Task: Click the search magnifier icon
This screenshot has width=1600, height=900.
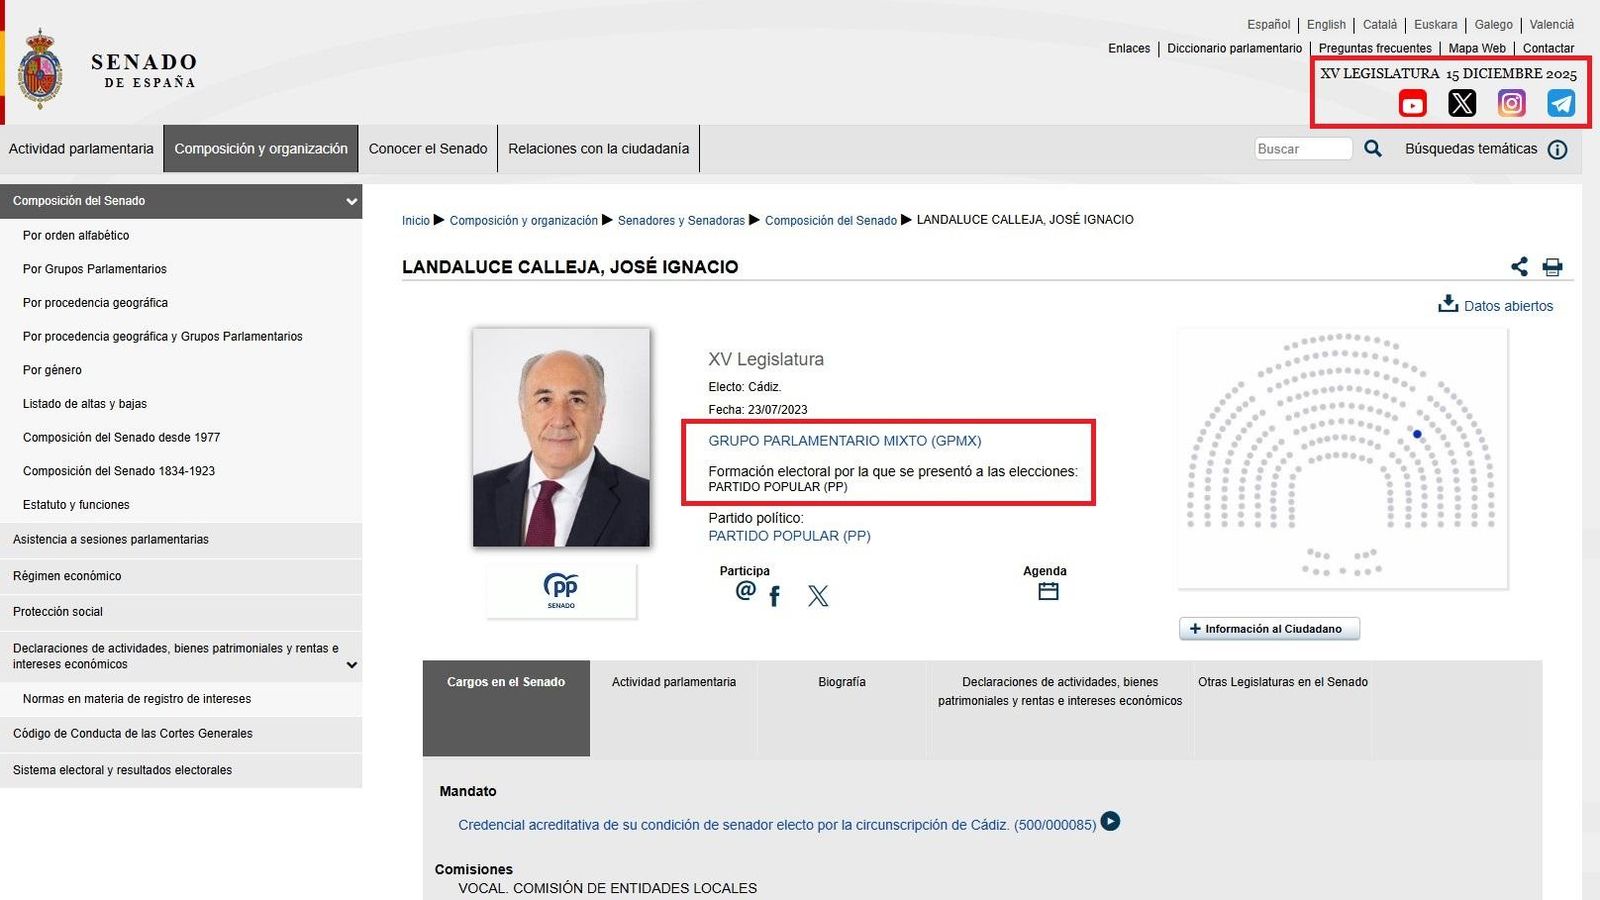Action: tap(1372, 148)
